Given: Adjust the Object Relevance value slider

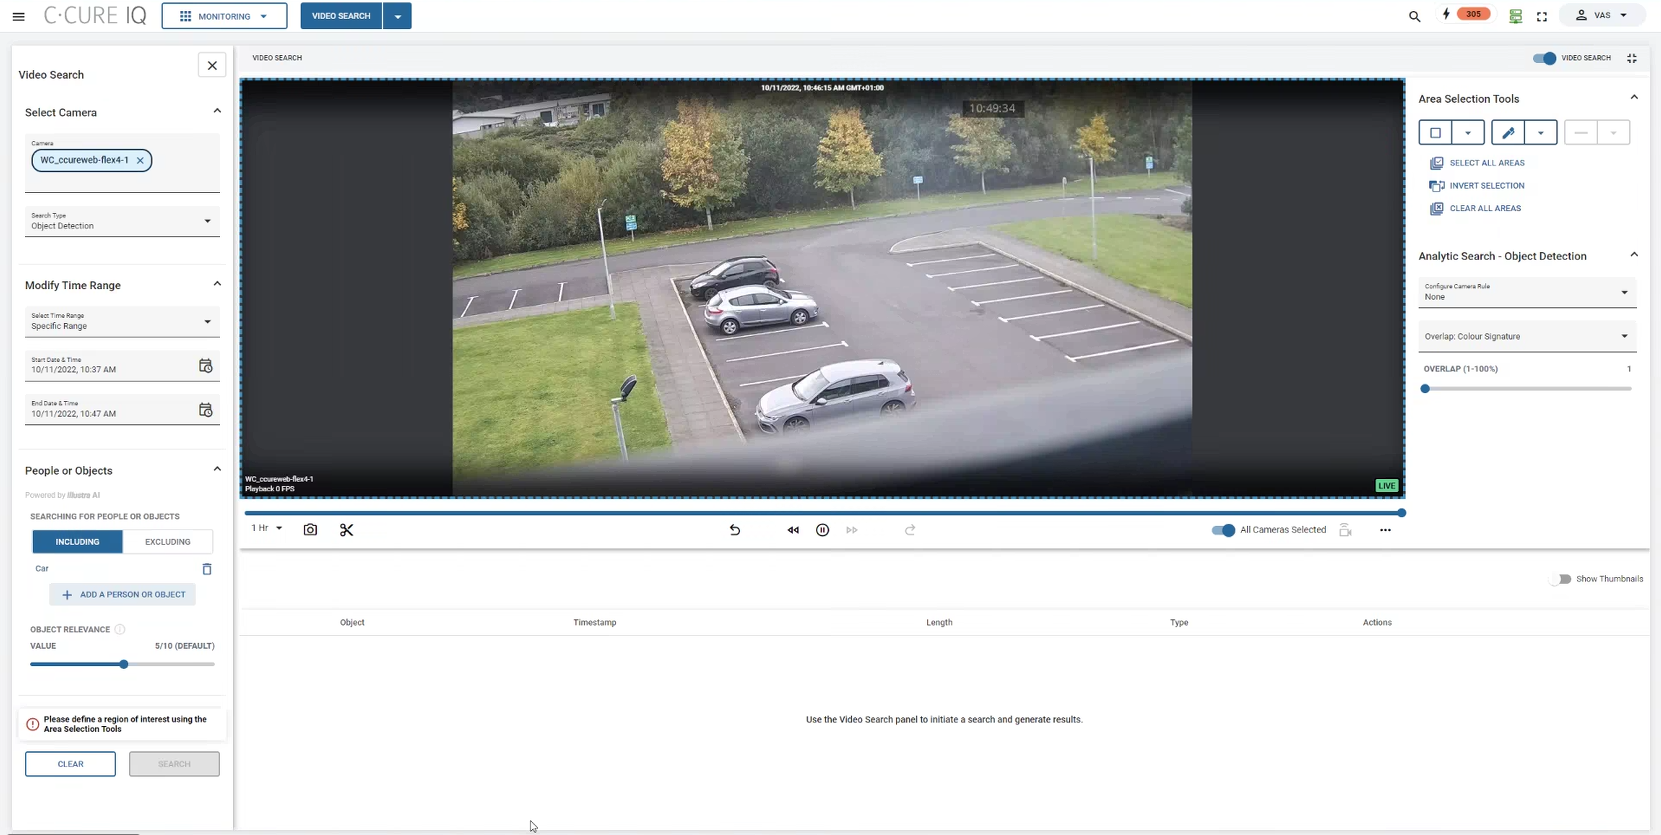Looking at the screenshot, I should [x=124, y=664].
